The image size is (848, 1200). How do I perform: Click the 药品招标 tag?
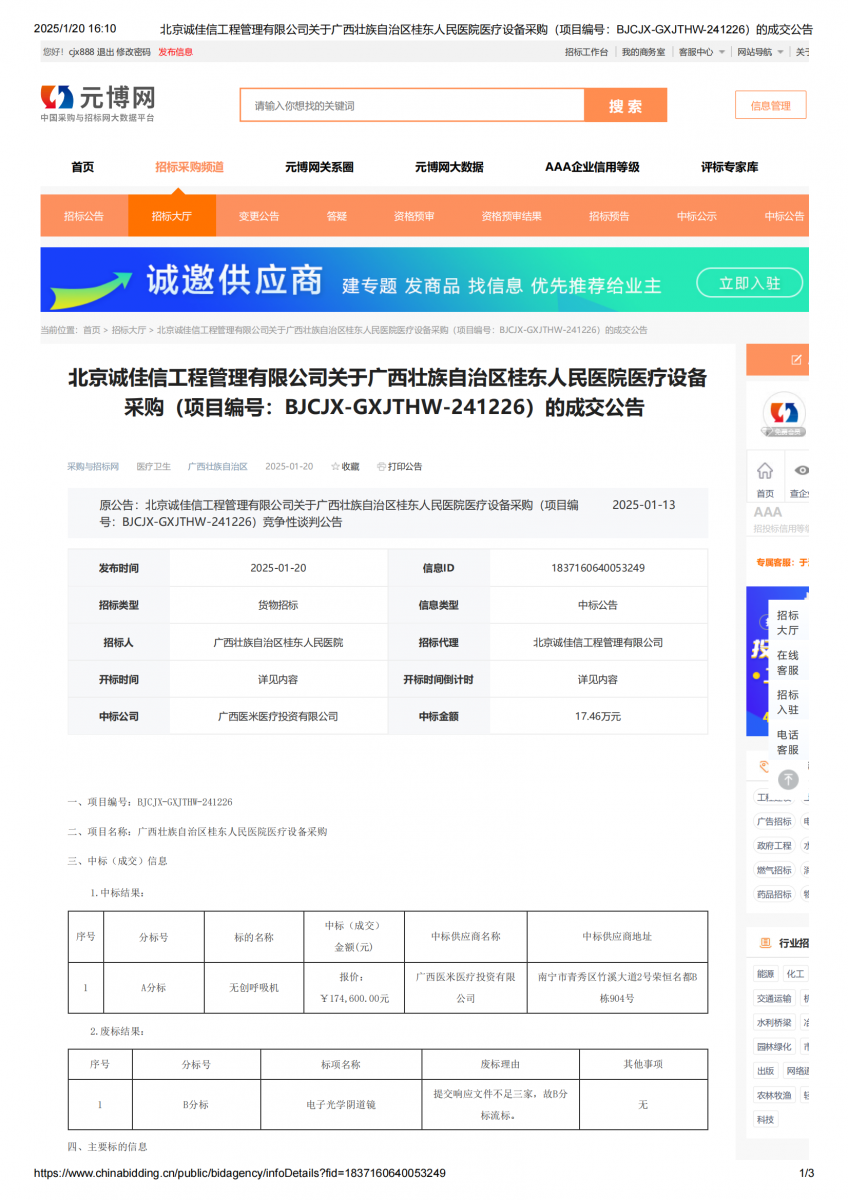click(x=774, y=894)
